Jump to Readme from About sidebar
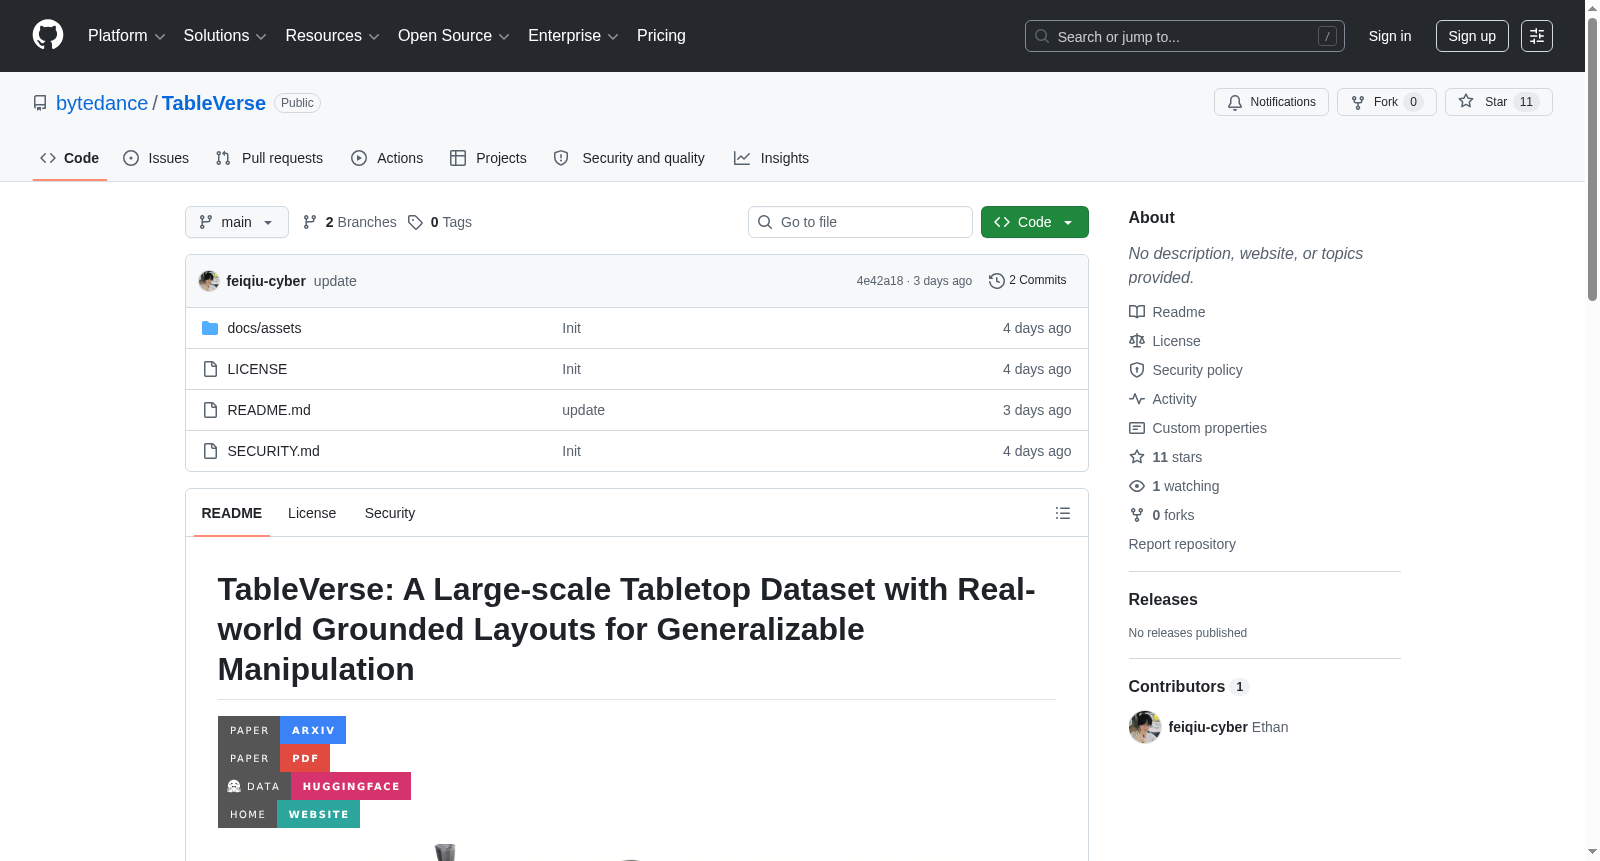 point(1167,312)
